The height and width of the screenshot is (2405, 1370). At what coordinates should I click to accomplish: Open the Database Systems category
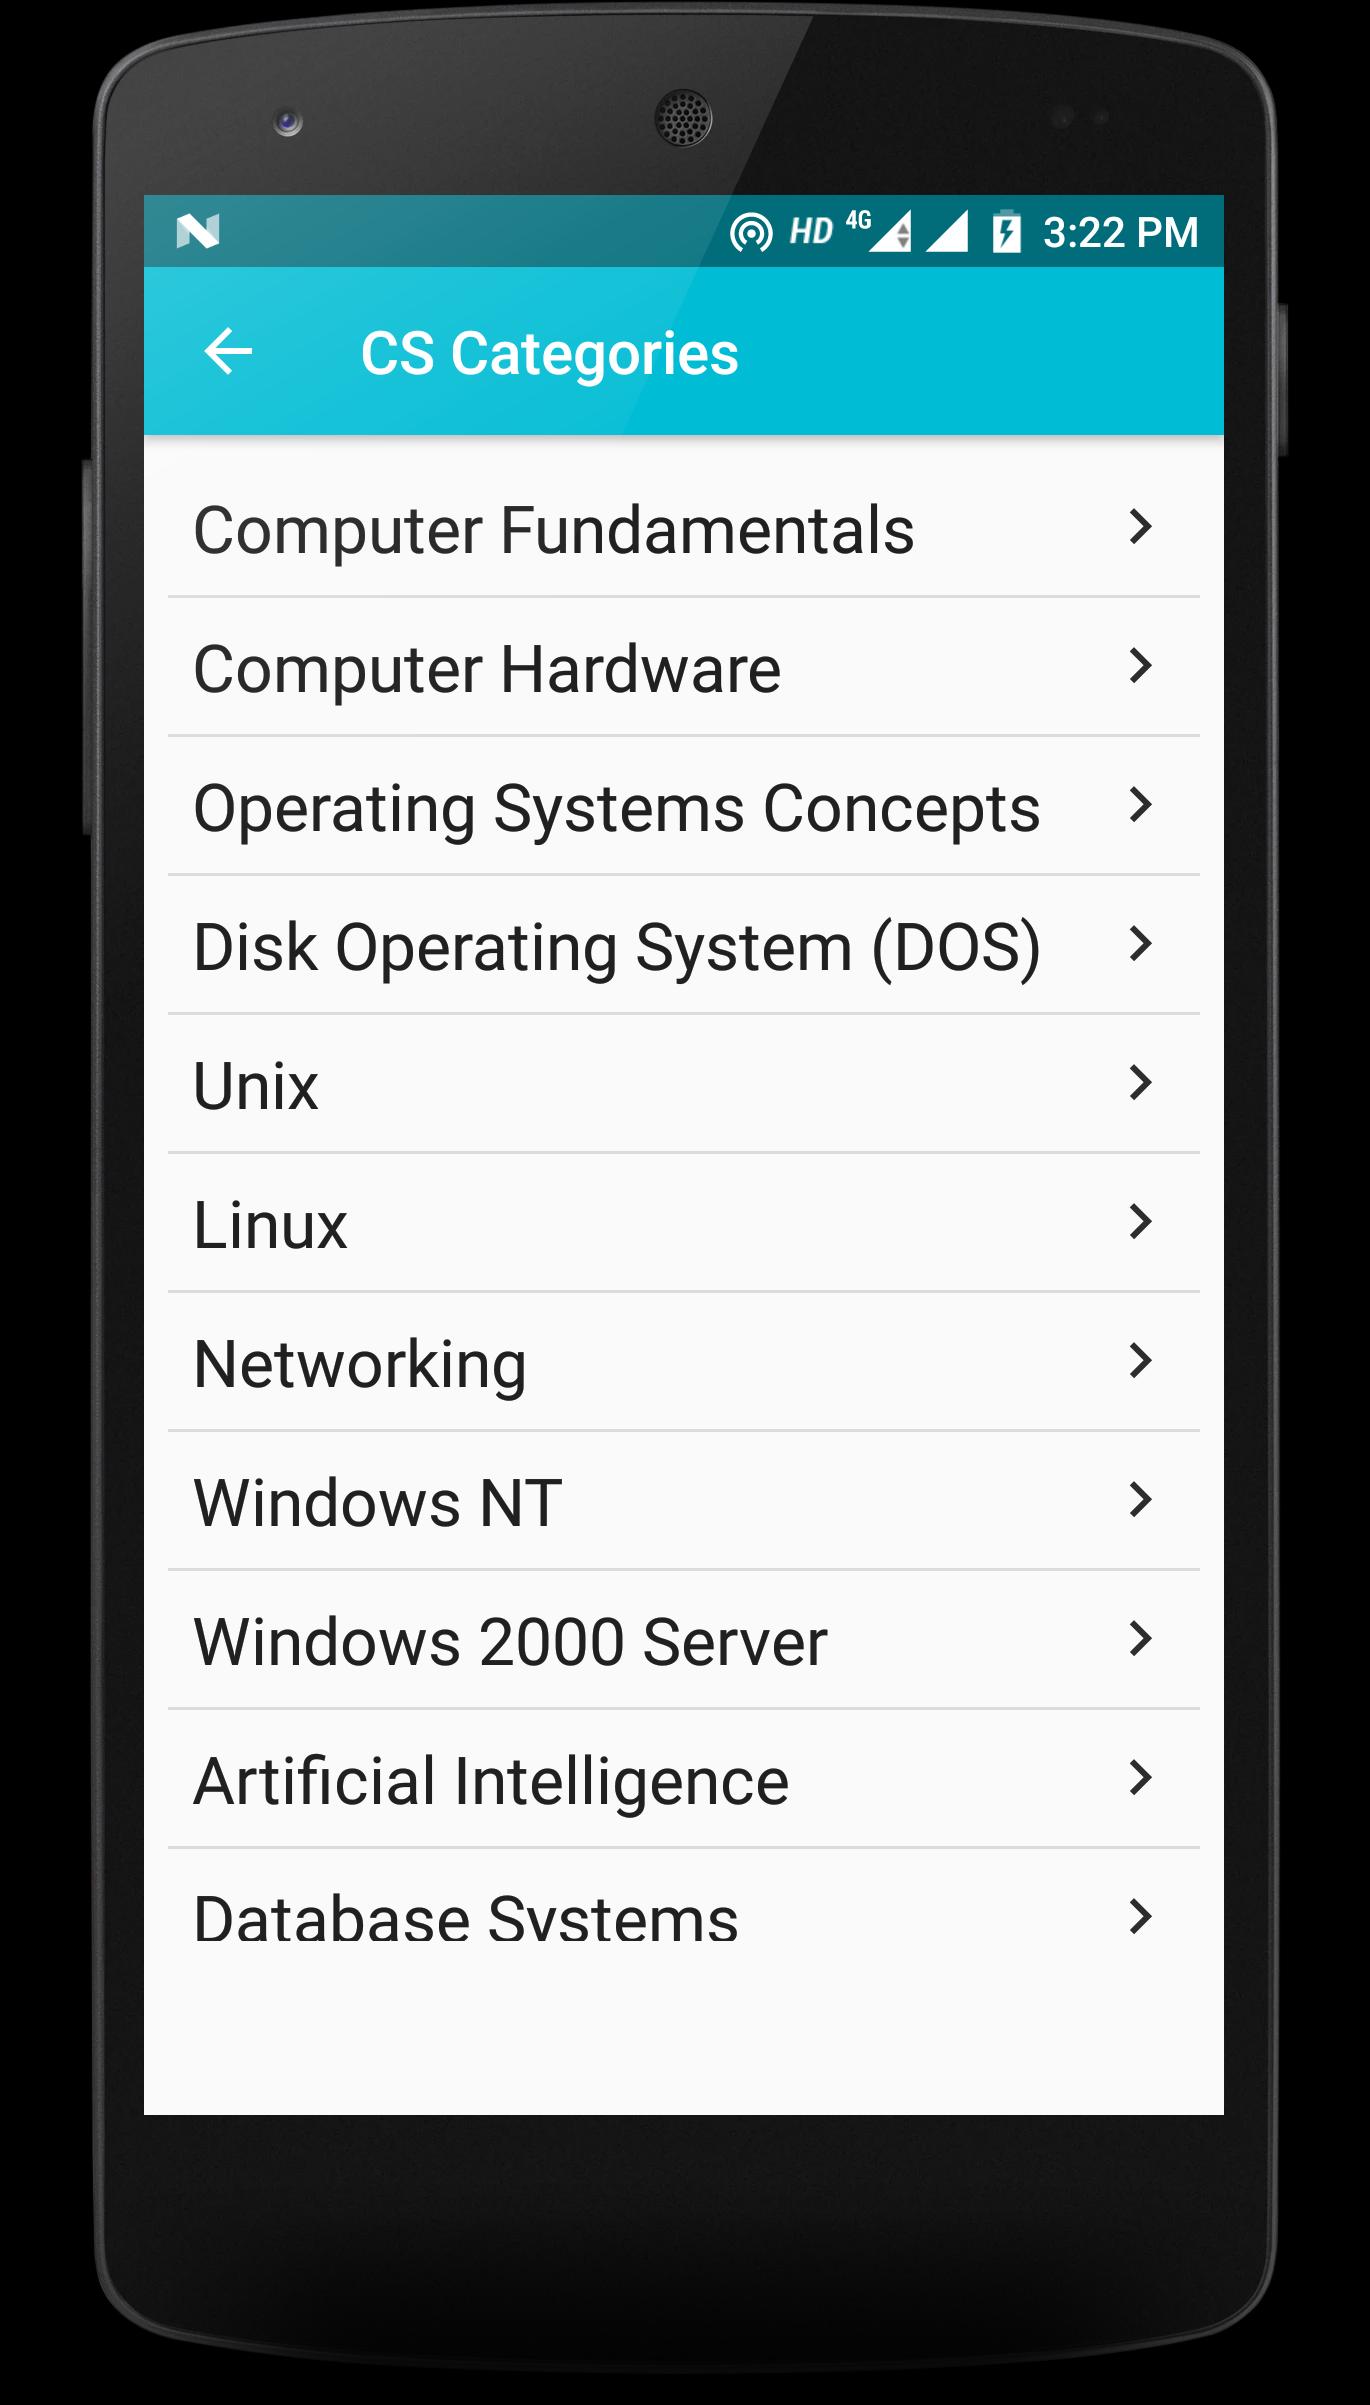click(x=466, y=1918)
